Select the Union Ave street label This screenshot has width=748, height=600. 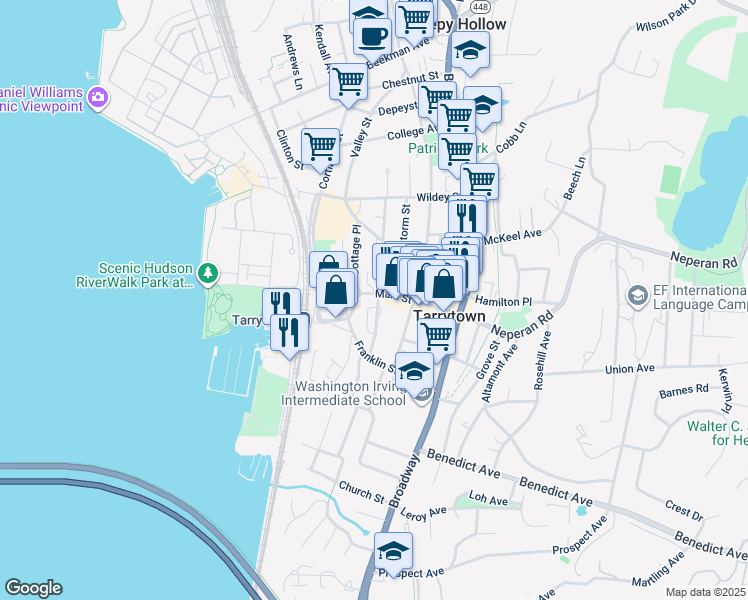coord(630,369)
